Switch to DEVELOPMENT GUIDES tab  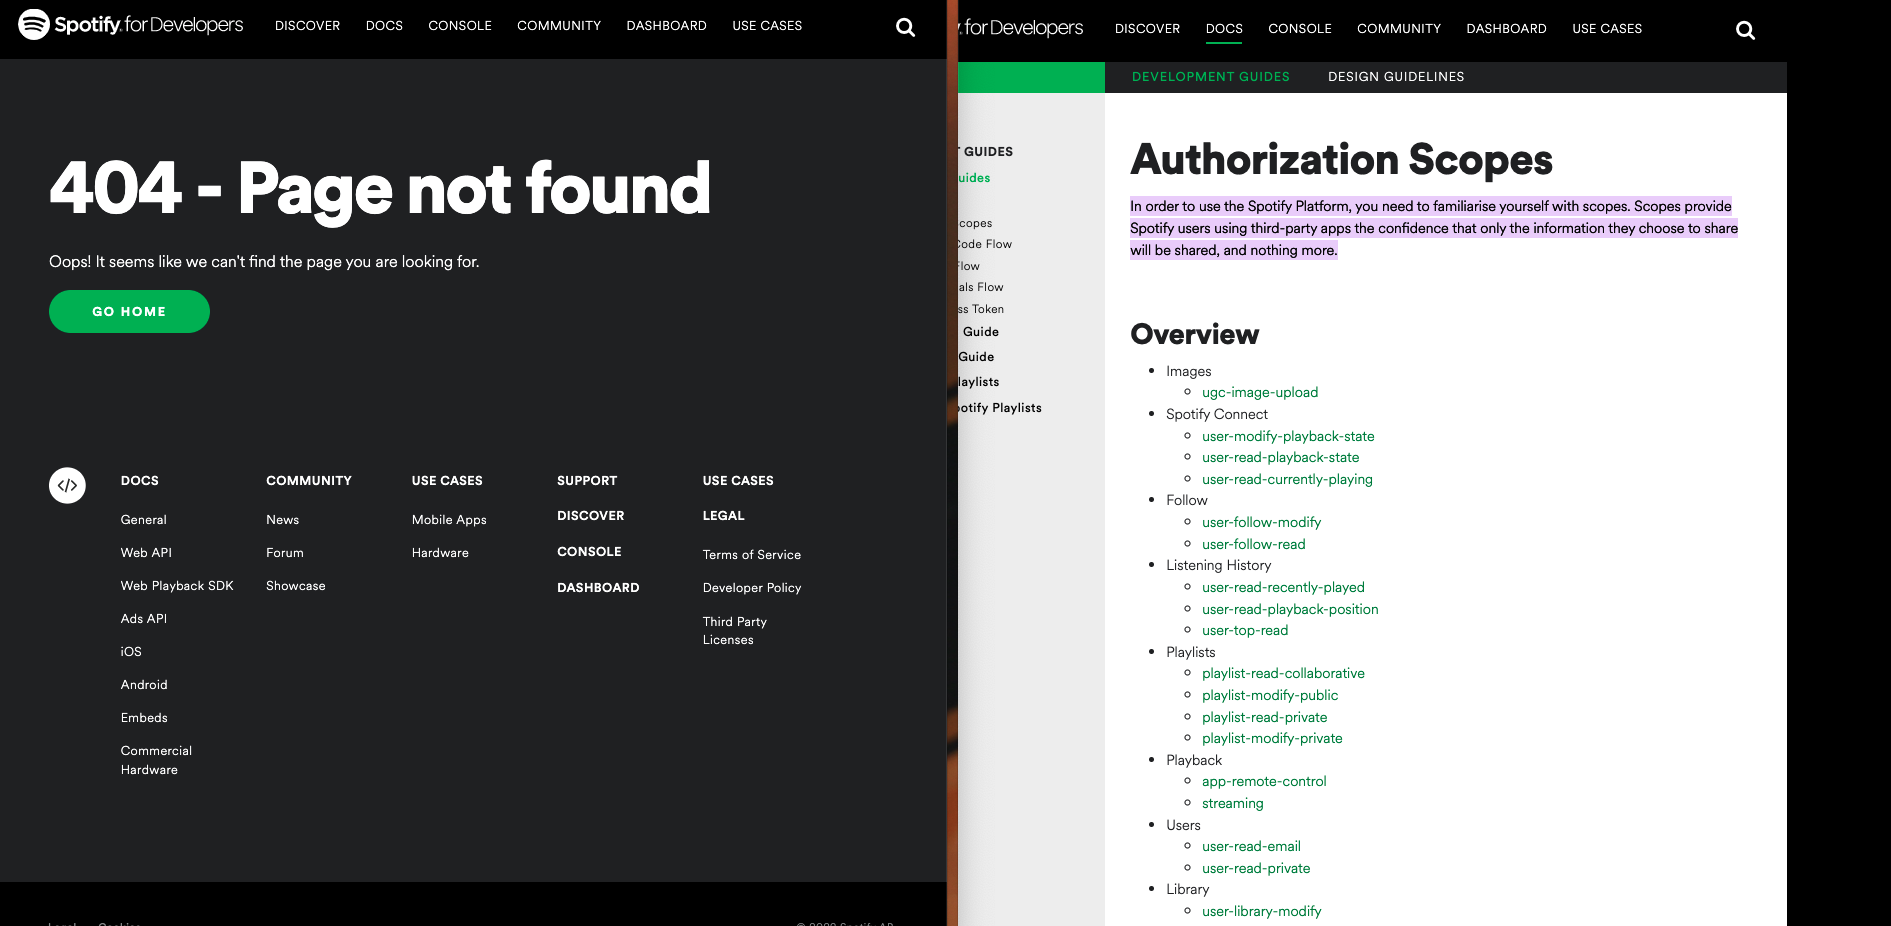(x=1210, y=77)
